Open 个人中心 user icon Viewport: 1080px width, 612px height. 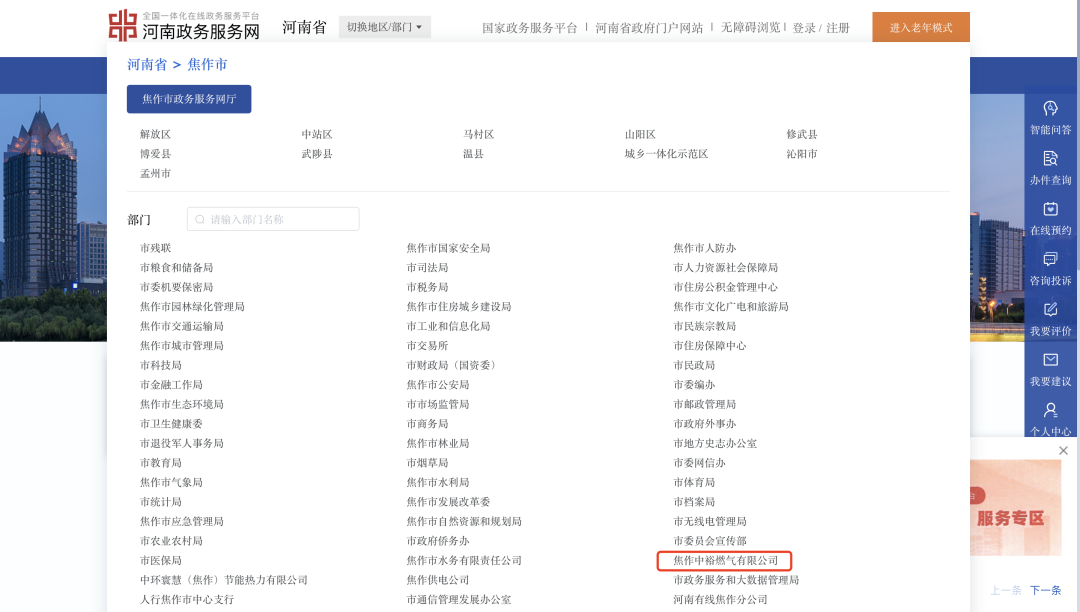click(x=1050, y=411)
